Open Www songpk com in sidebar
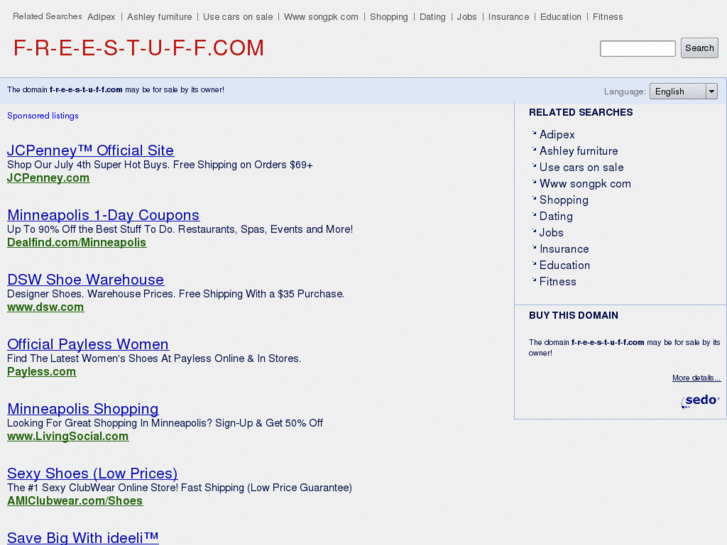 click(x=585, y=184)
